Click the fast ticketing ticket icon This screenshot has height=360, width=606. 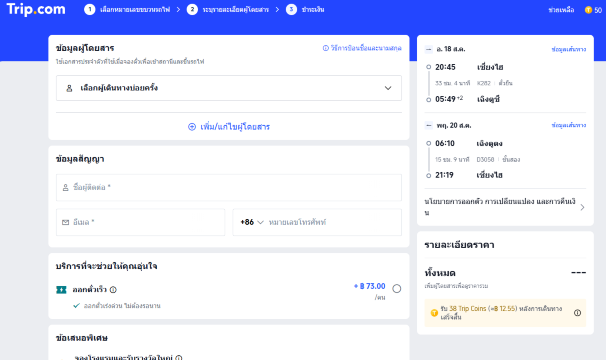pos(61,290)
